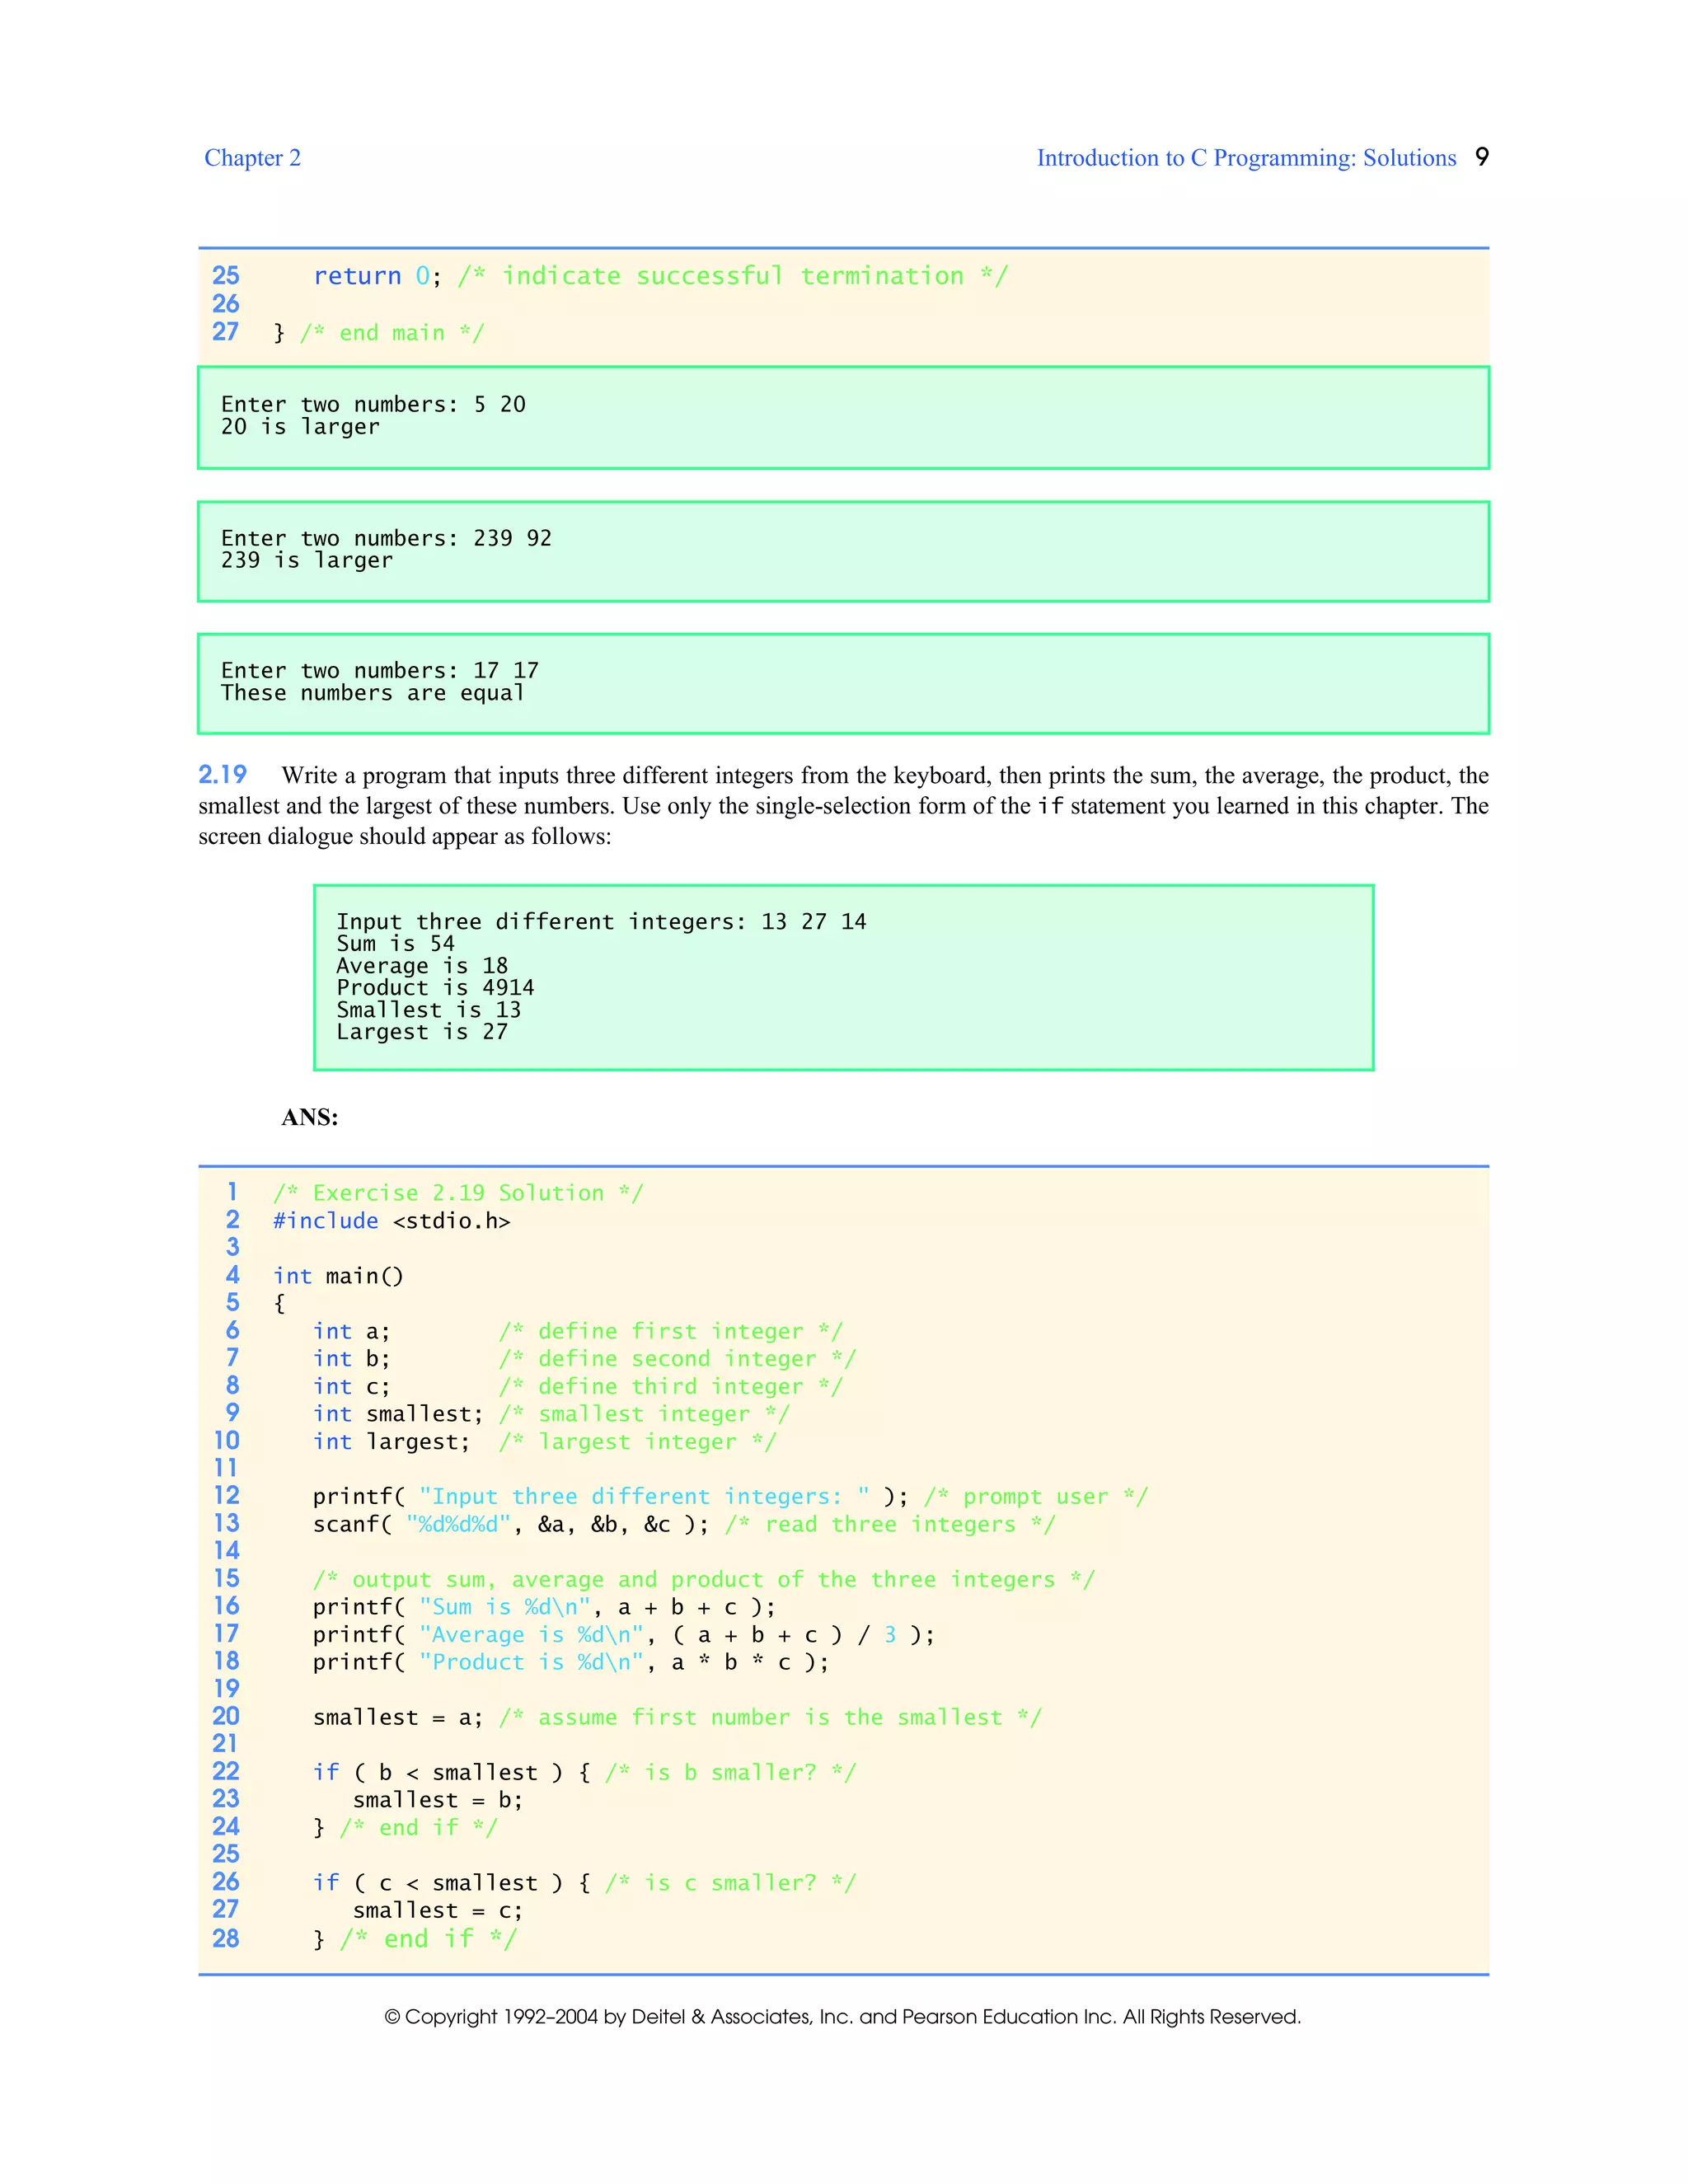Click the 'Sum is 54' line

pyautogui.click(x=395, y=944)
